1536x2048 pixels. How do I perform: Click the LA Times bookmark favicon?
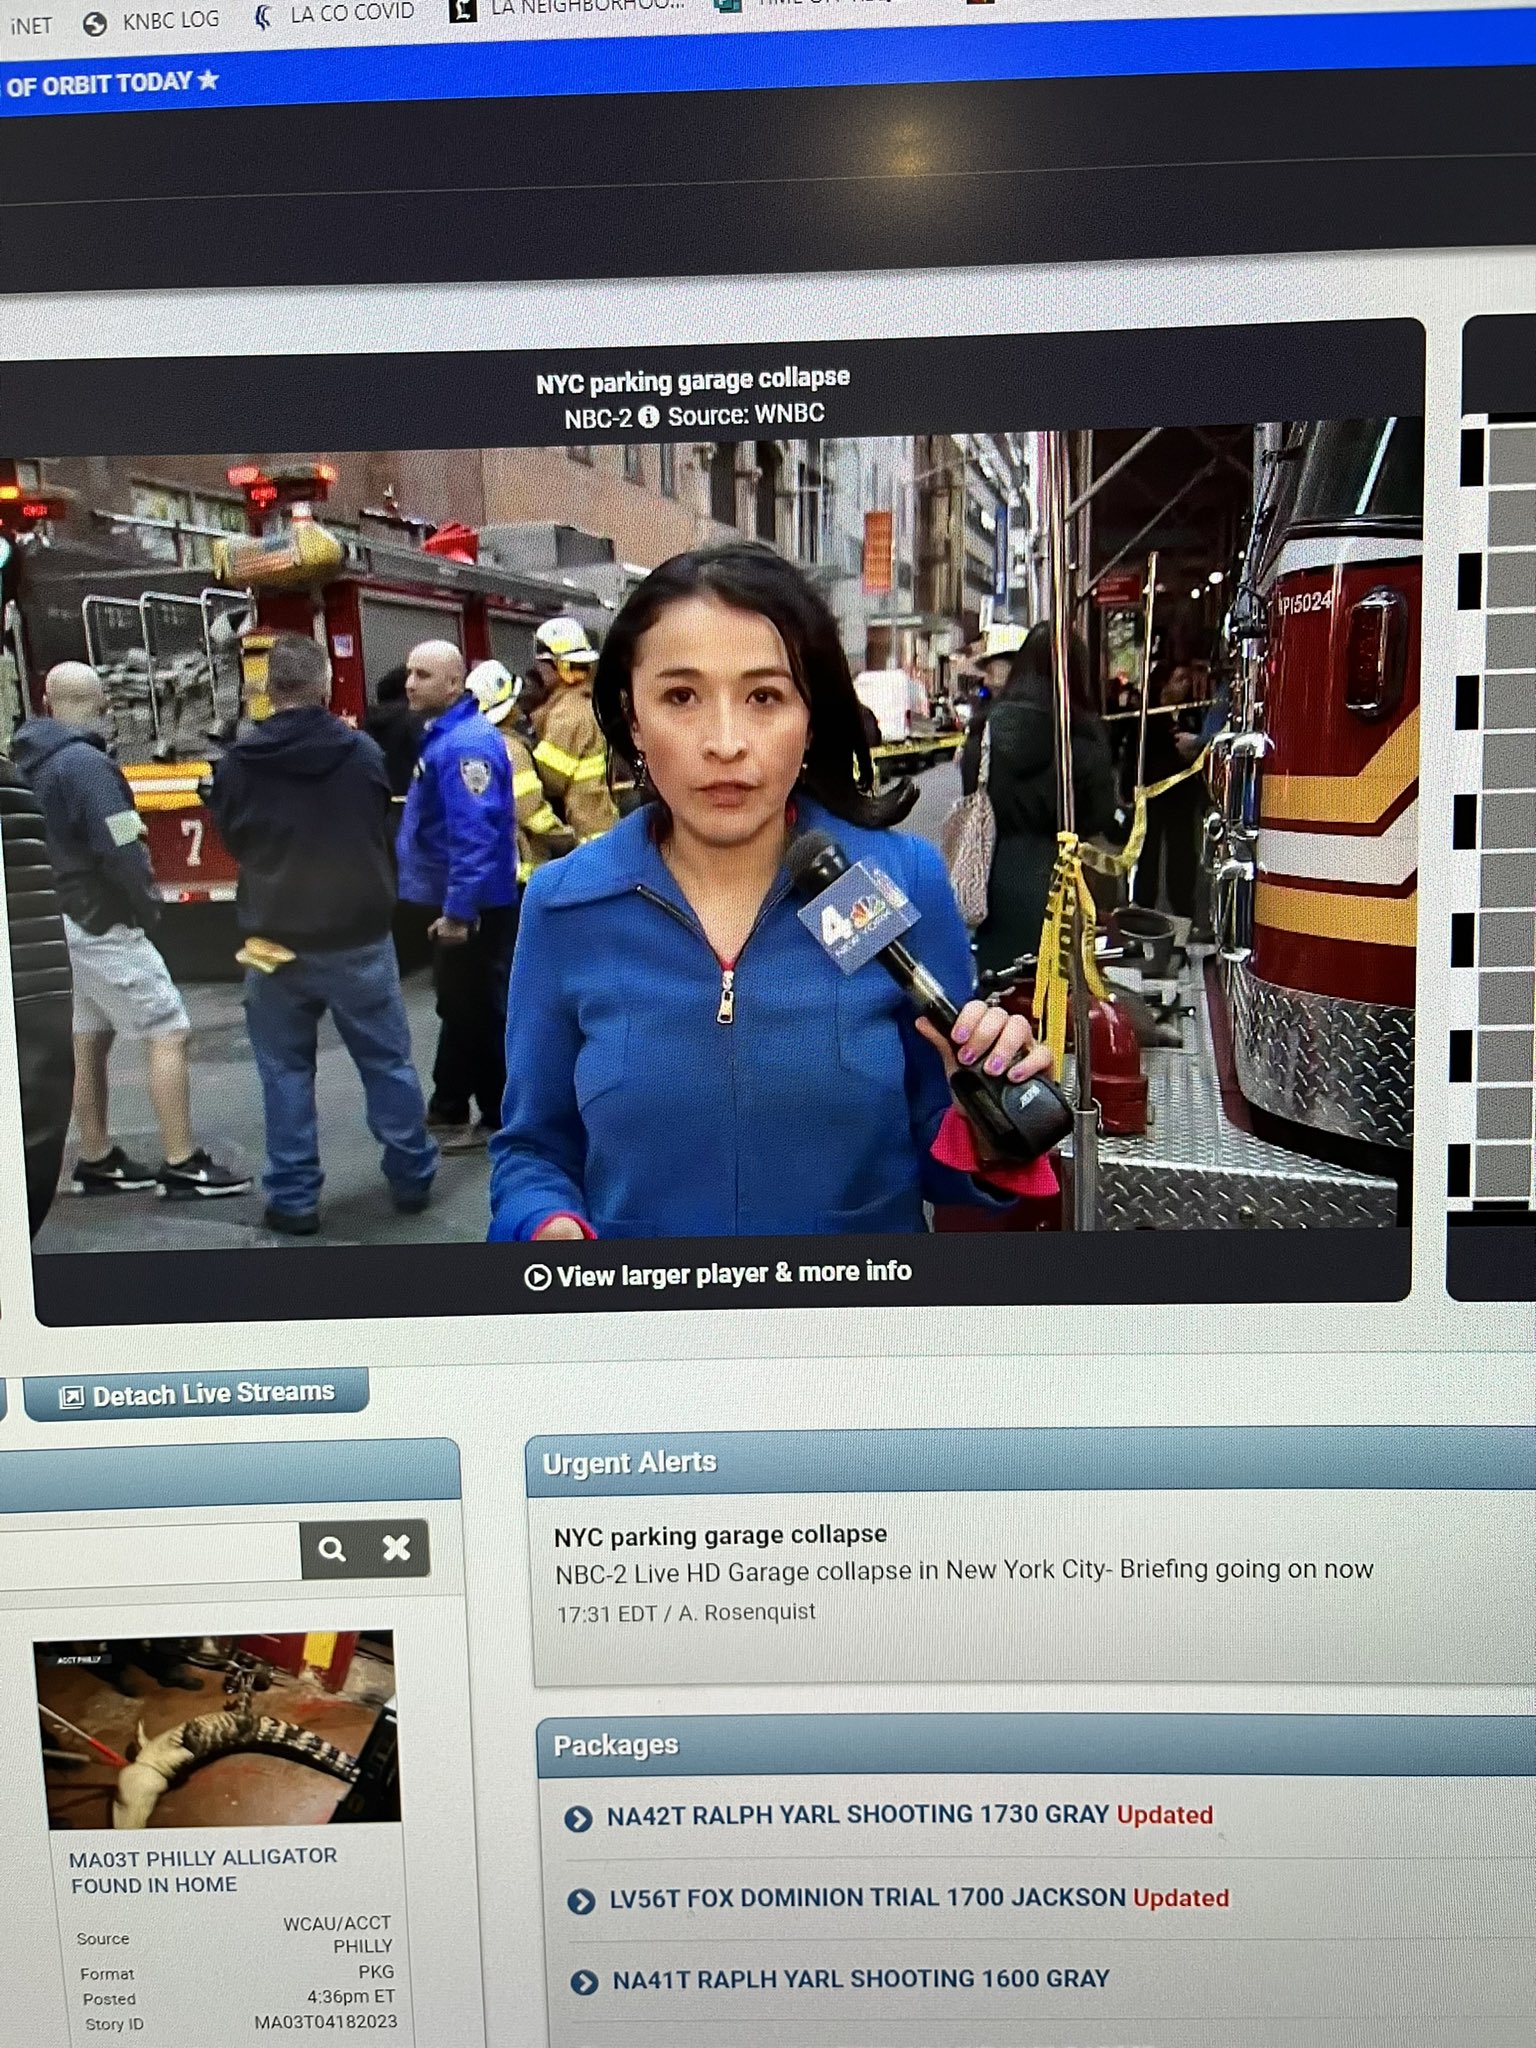click(x=462, y=10)
